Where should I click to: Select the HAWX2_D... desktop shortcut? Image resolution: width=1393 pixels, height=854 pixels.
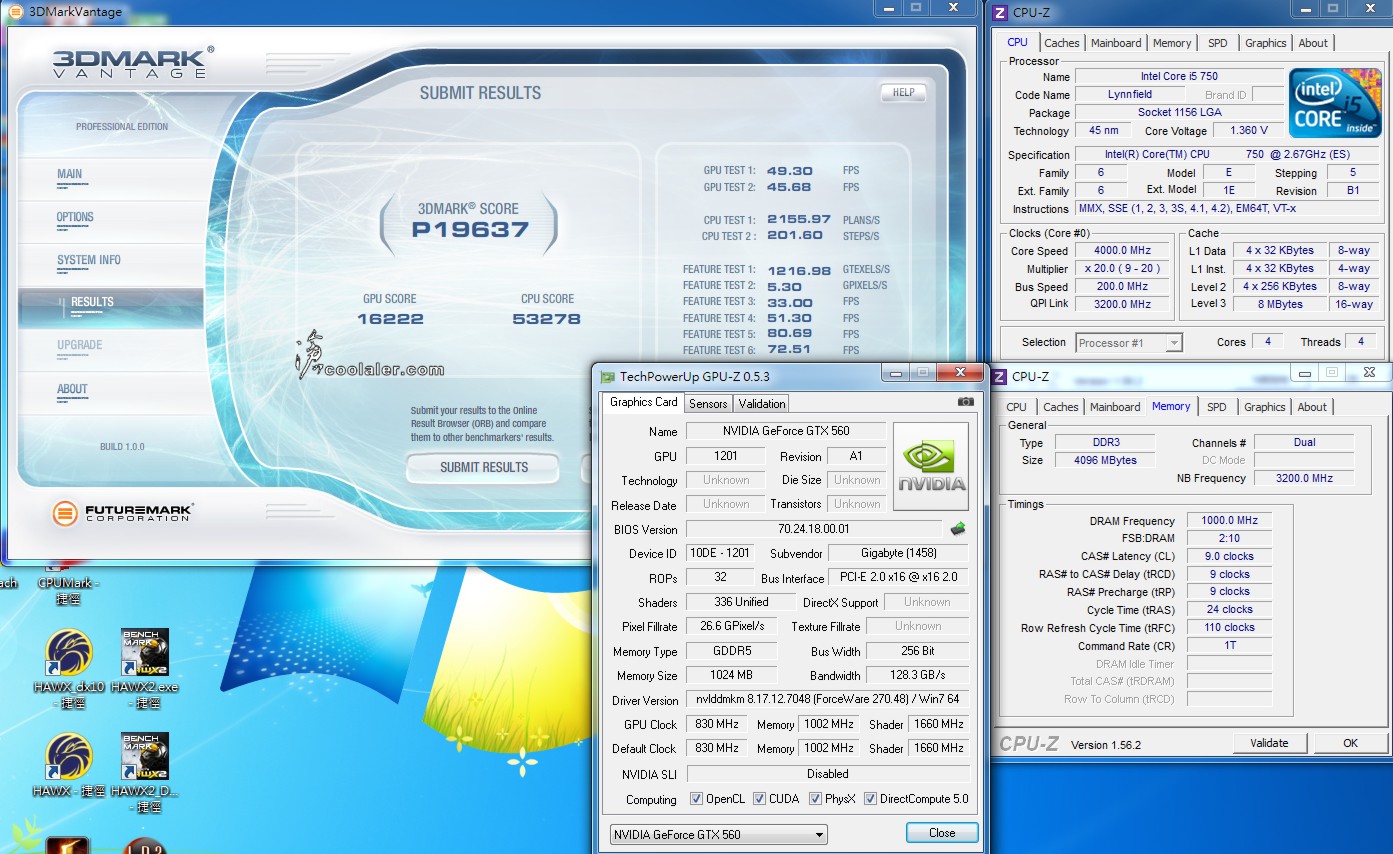click(x=146, y=773)
